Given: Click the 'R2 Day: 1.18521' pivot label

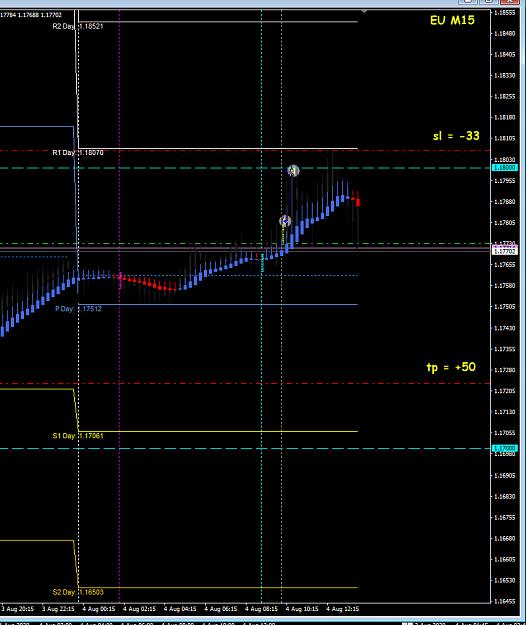Looking at the screenshot, I should click(x=78, y=26).
